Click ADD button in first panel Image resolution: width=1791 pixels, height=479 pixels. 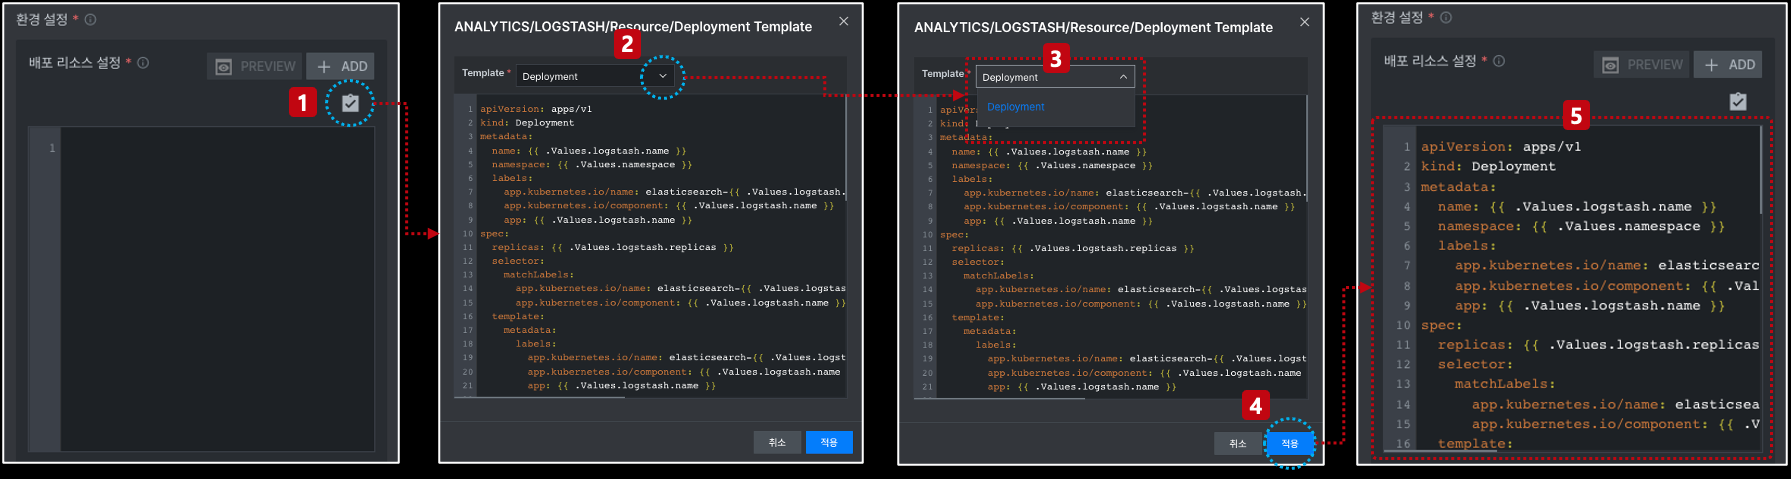pos(341,66)
